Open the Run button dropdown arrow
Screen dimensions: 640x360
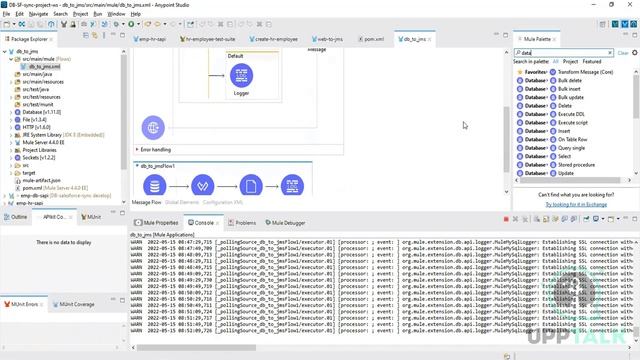[x=138, y=24]
